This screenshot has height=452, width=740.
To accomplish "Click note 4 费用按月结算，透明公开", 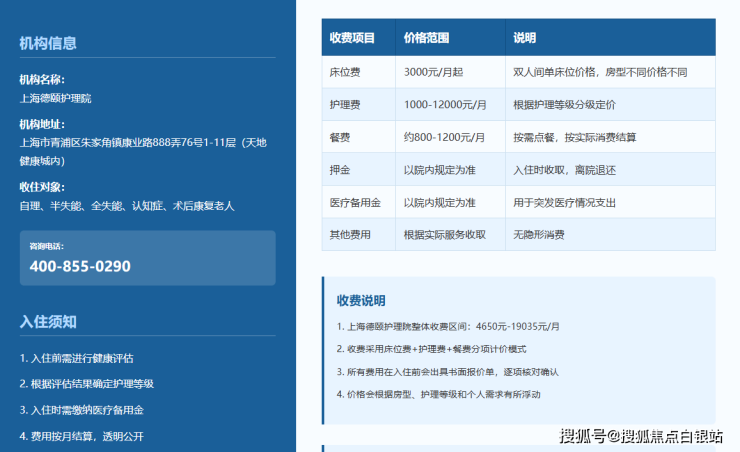I will pos(81,436).
